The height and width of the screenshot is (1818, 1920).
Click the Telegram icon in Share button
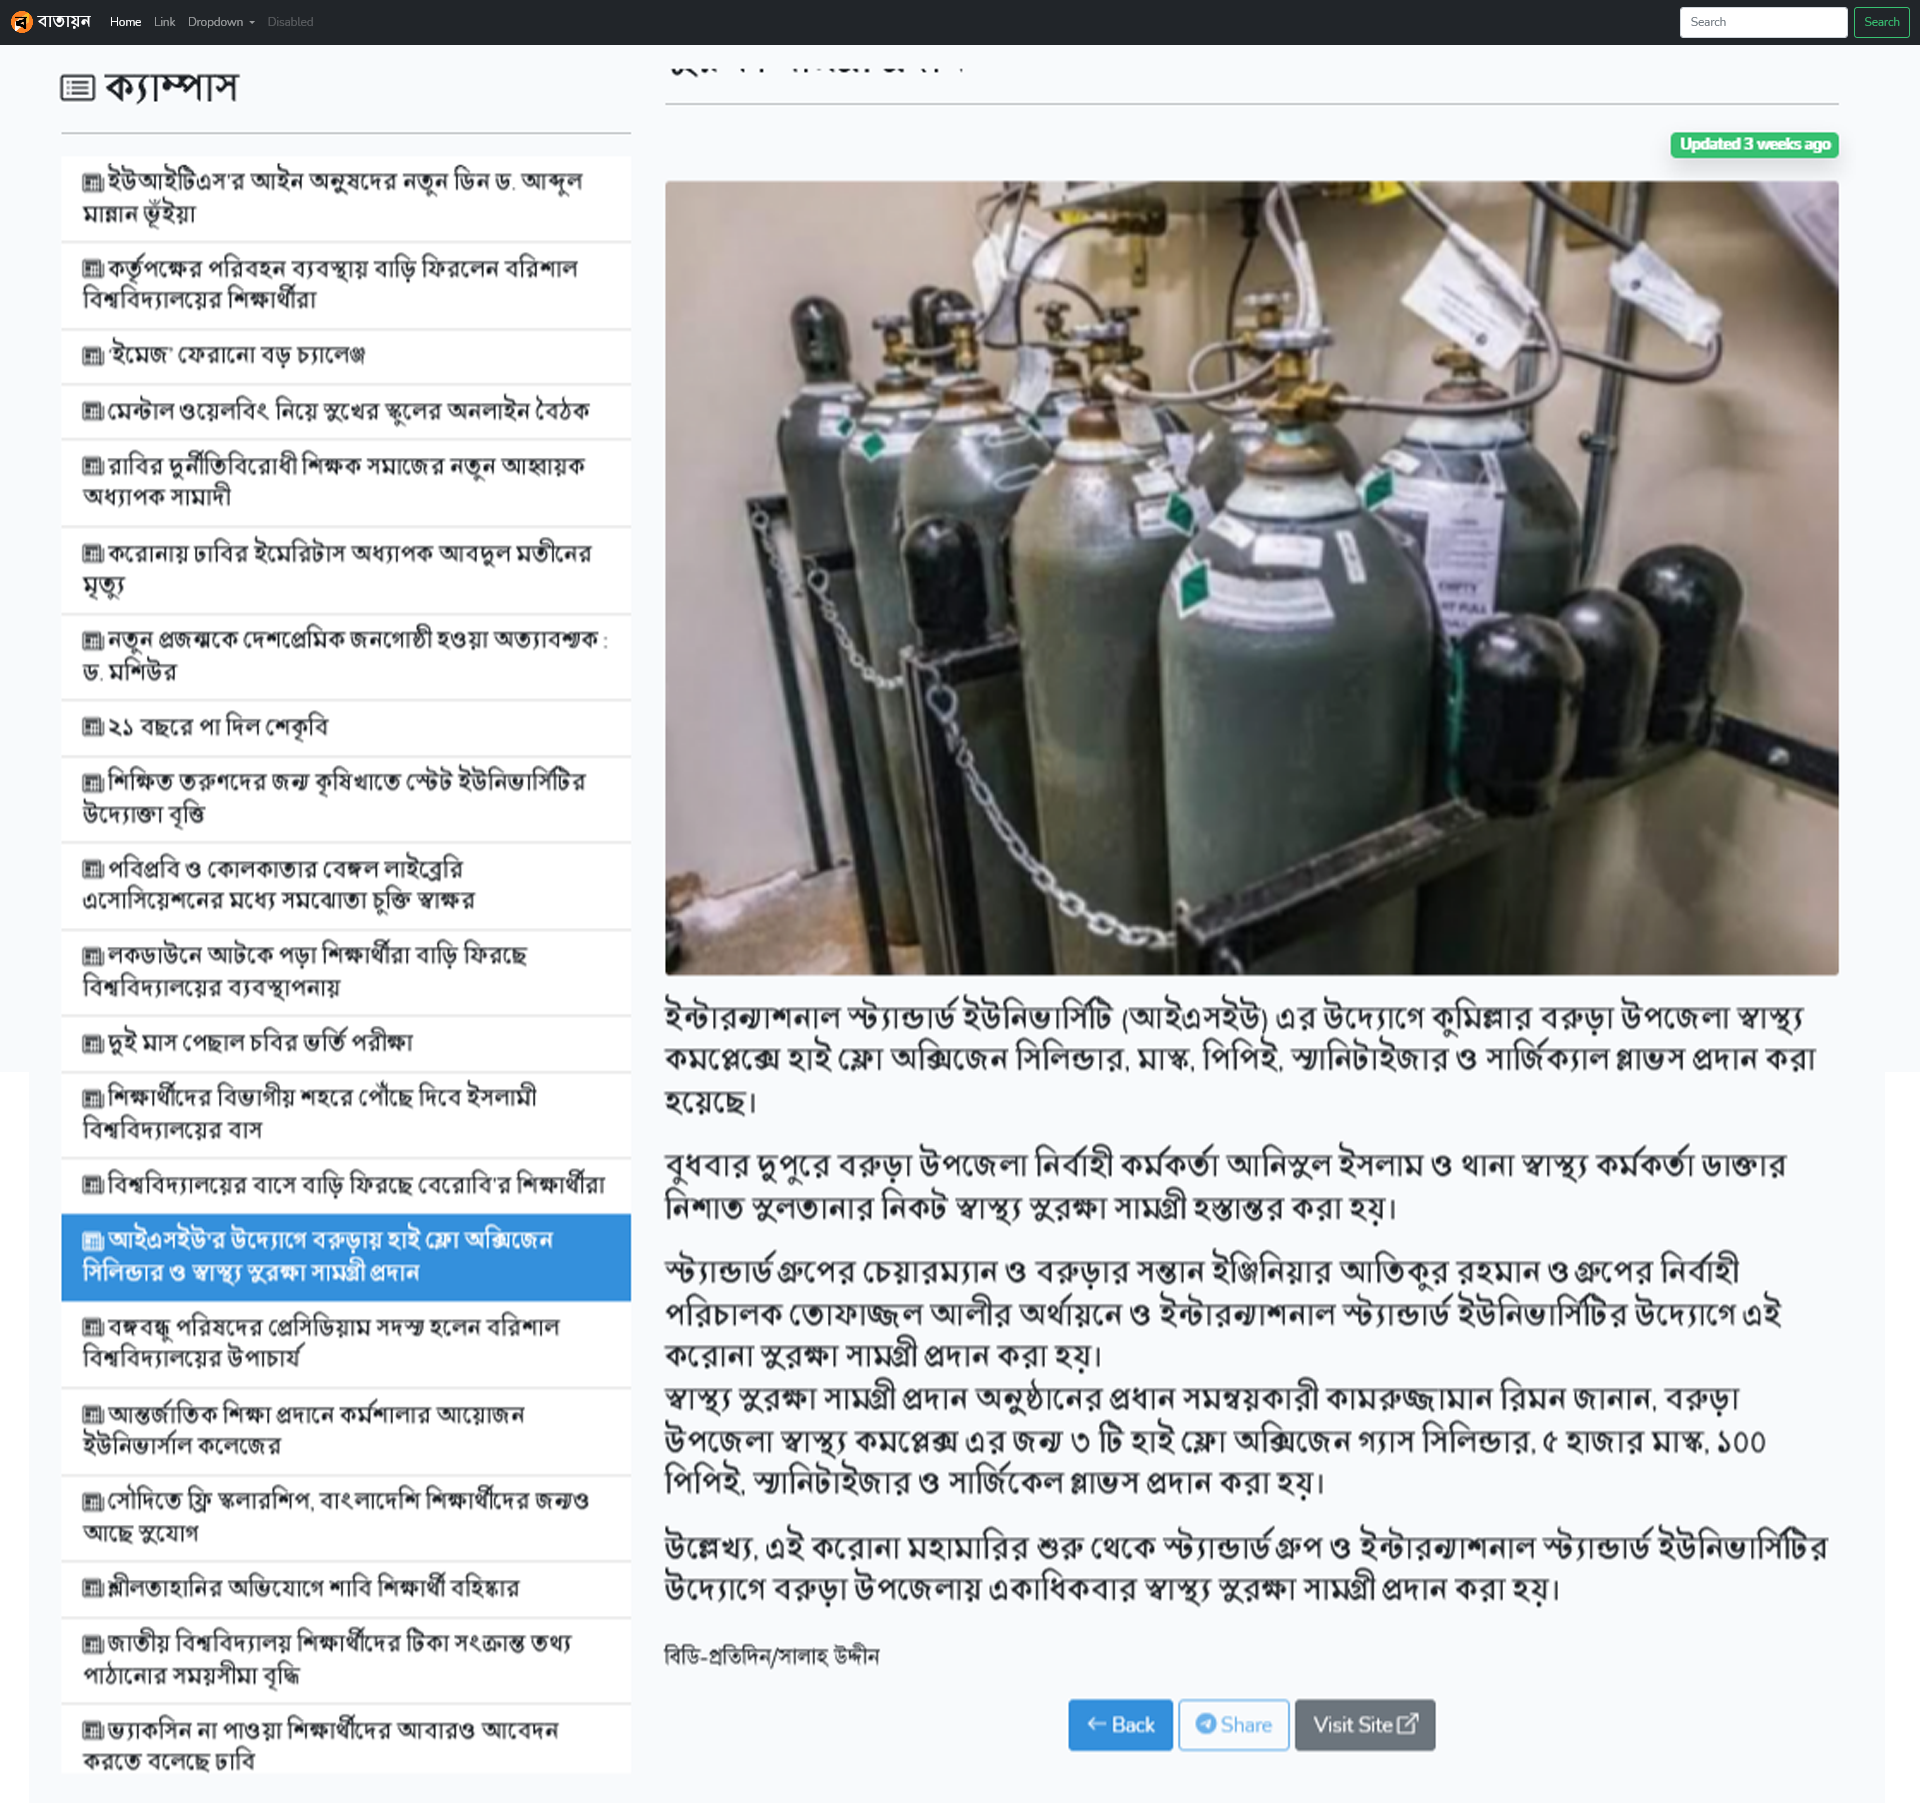[x=1206, y=1724]
